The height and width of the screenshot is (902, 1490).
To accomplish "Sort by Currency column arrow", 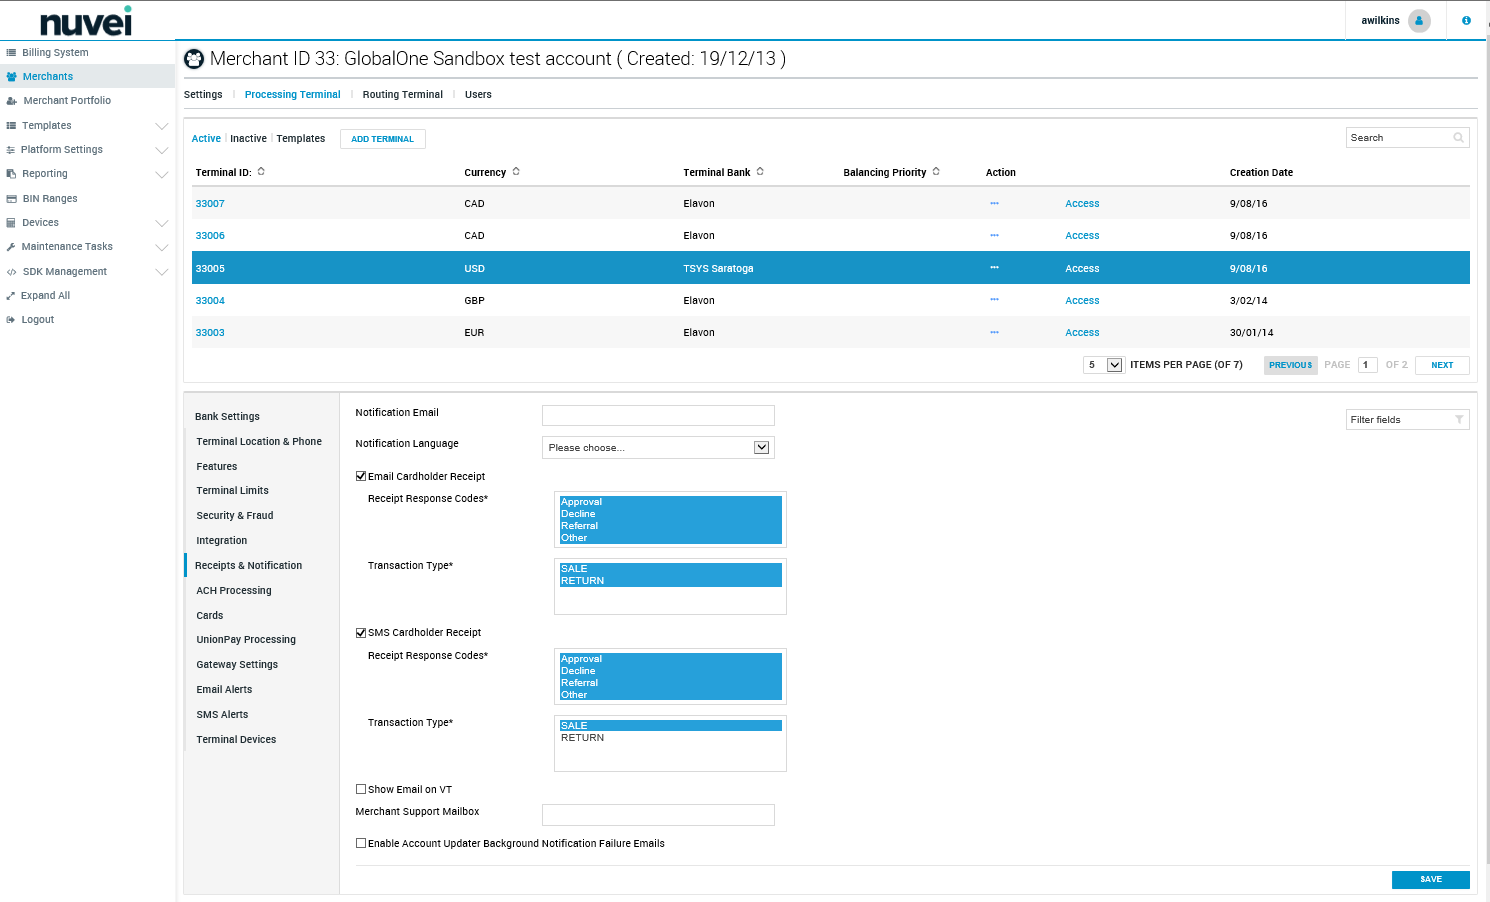I will pyautogui.click(x=516, y=172).
